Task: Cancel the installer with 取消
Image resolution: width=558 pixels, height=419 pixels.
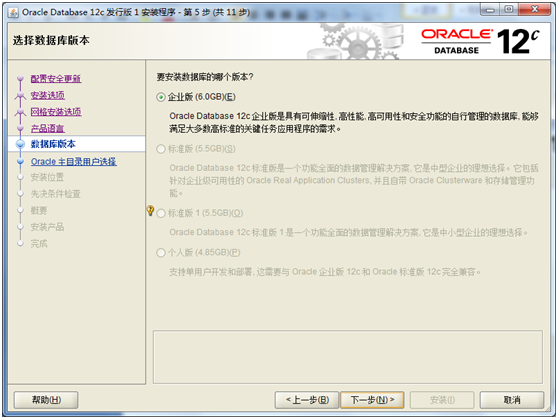Action: pyautogui.click(x=512, y=400)
